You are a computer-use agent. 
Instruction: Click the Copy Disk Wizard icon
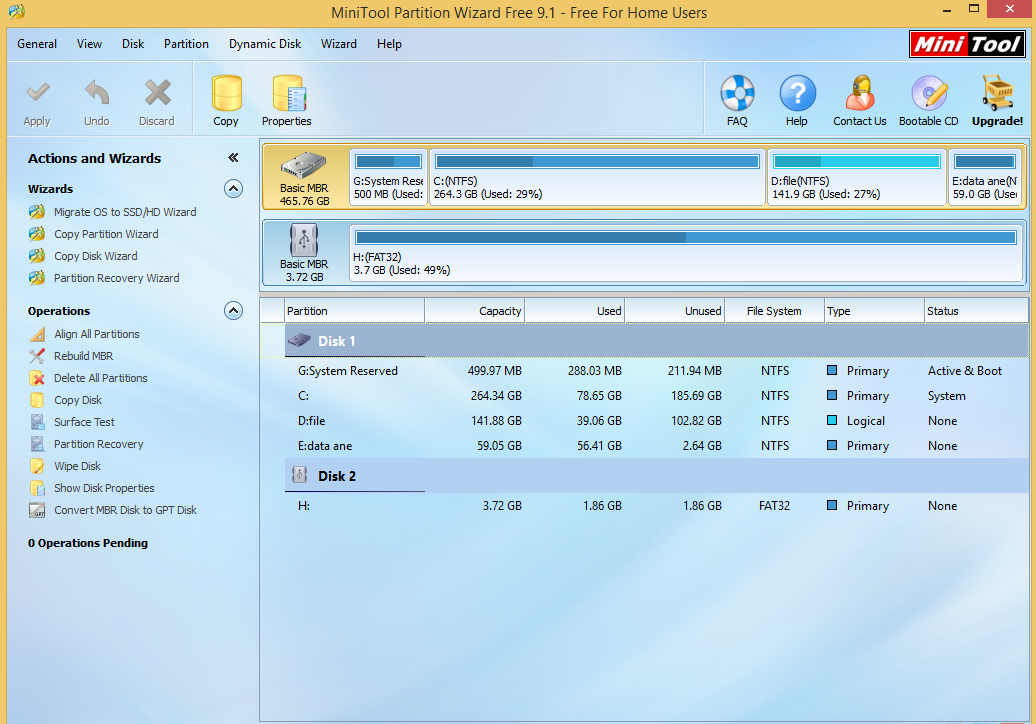[37, 256]
